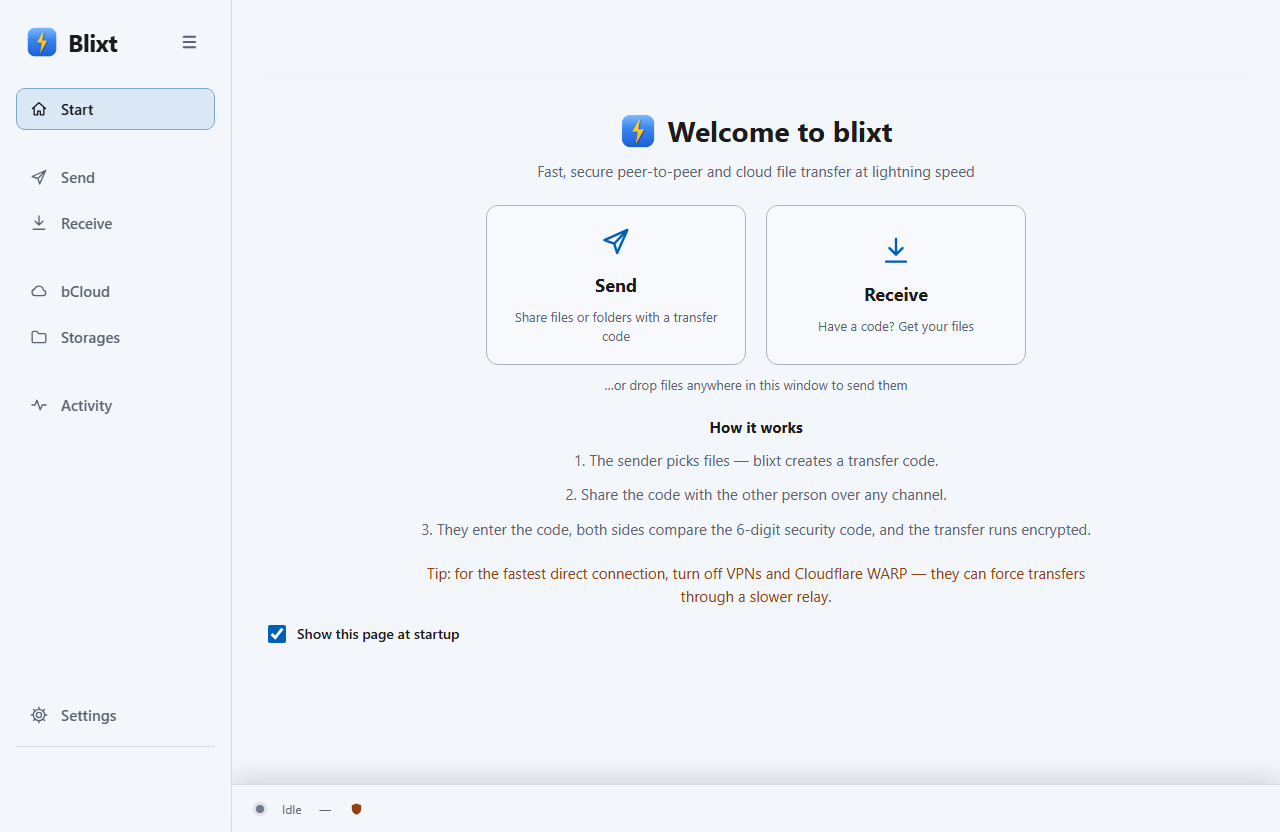Click the Storages folder icon
The width and height of the screenshot is (1280, 832).
(39, 337)
